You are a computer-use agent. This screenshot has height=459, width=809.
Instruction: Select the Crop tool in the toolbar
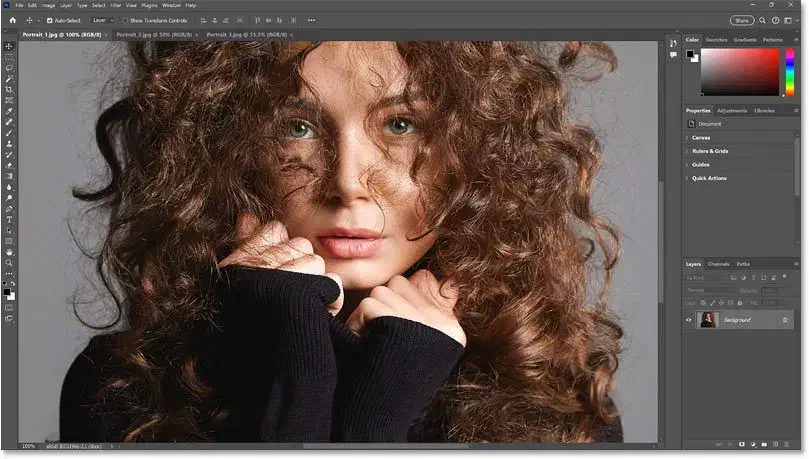pos(9,89)
